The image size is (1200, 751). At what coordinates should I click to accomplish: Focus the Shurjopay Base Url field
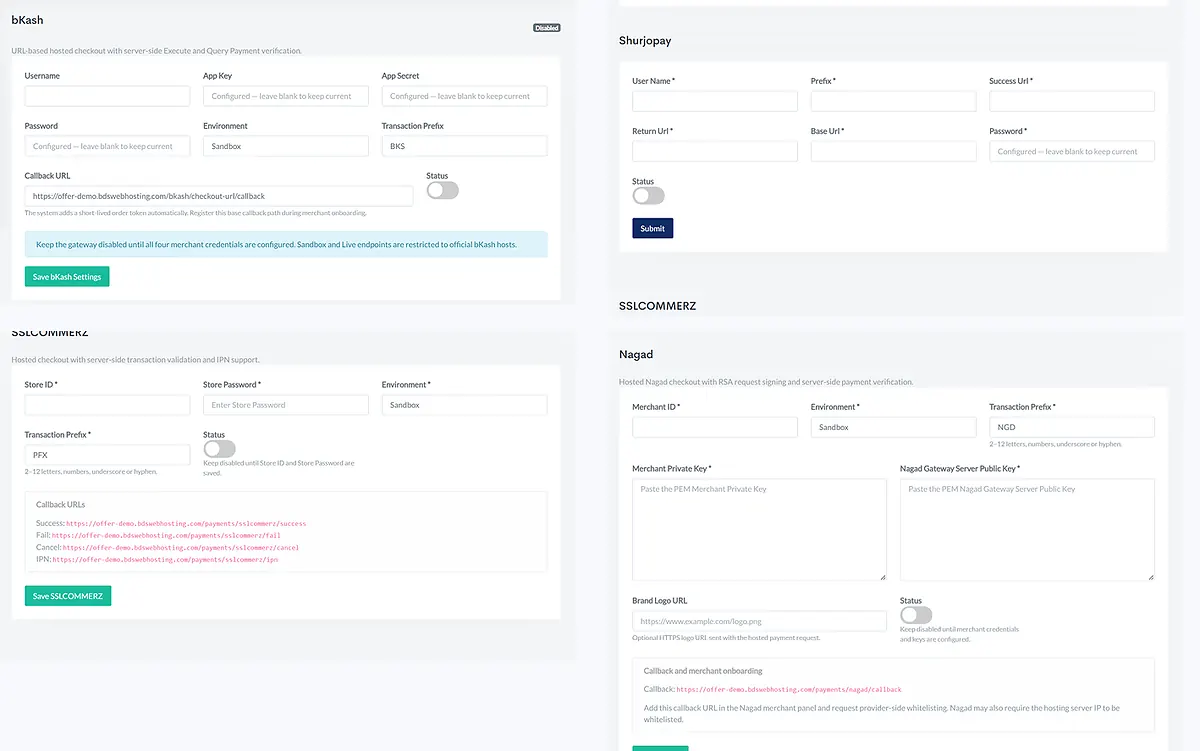coord(893,151)
